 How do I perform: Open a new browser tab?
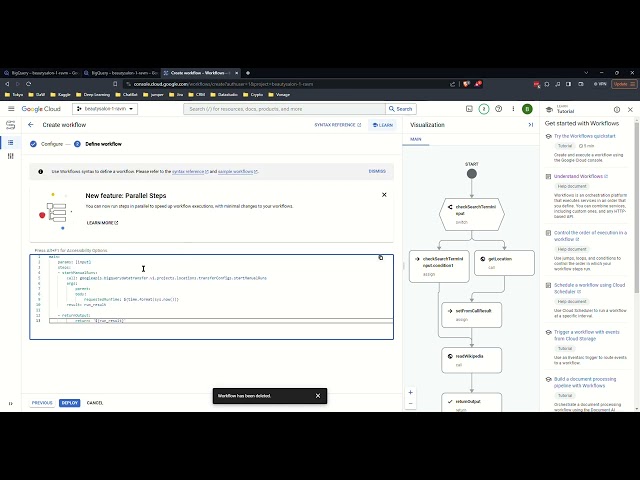click(x=247, y=73)
